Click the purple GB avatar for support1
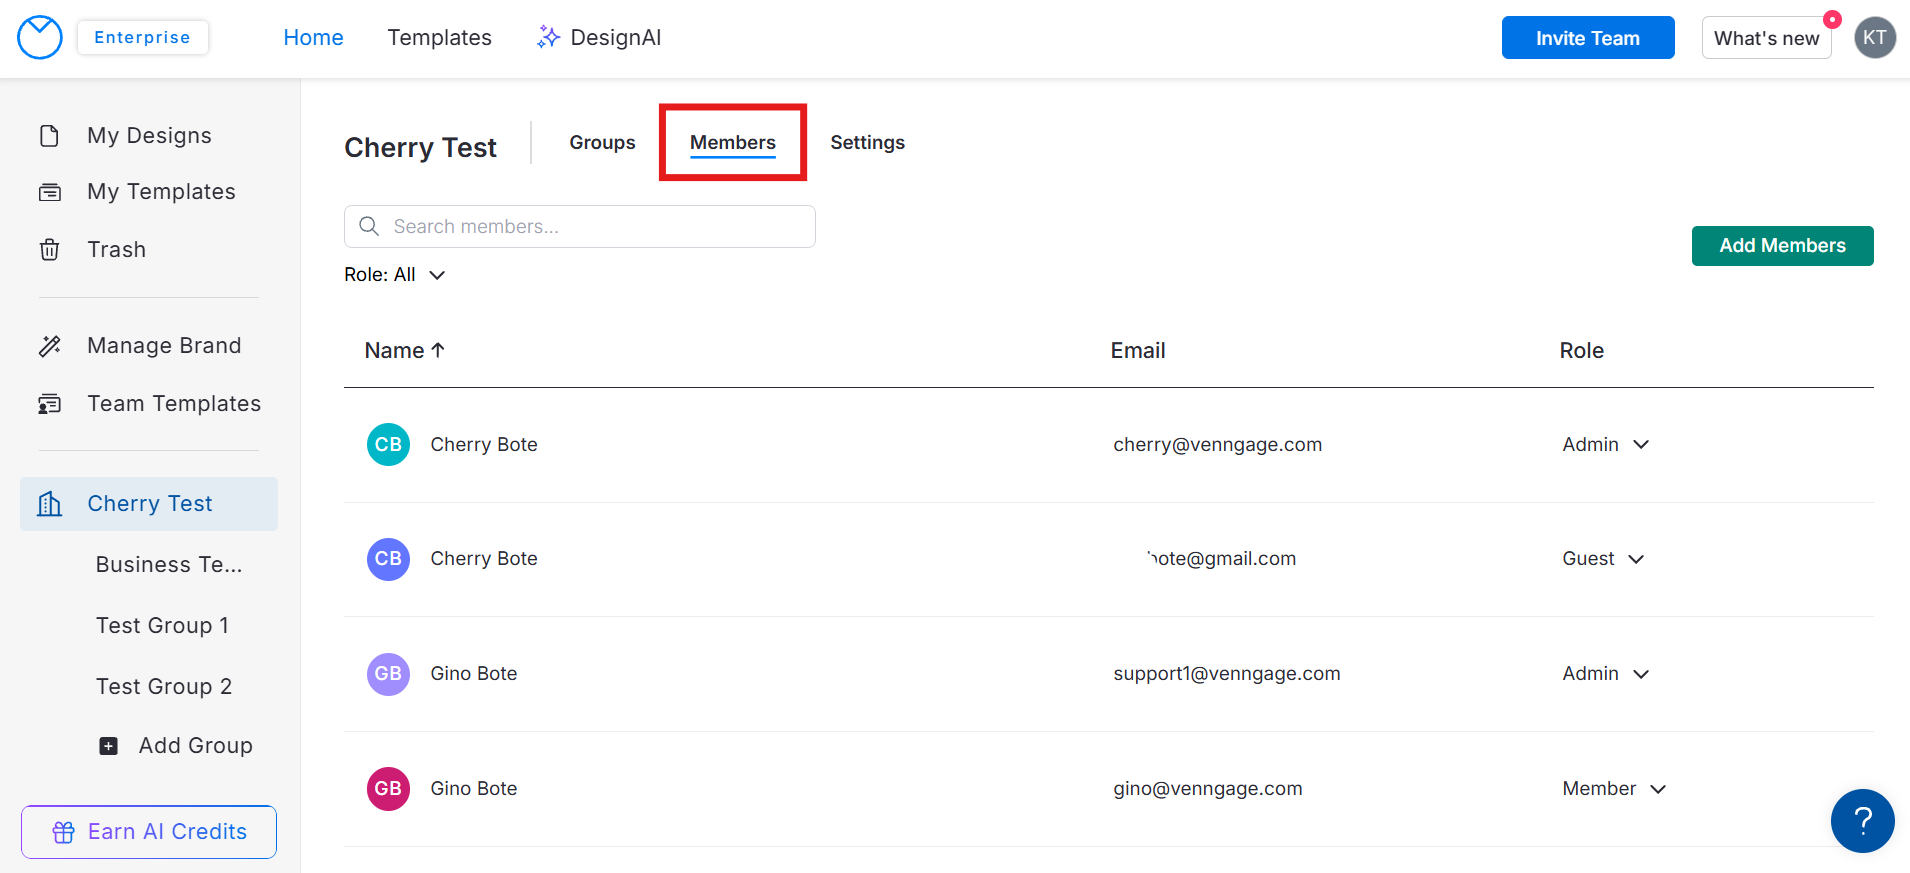This screenshot has height=873, width=1910. click(x=388, y=674)
